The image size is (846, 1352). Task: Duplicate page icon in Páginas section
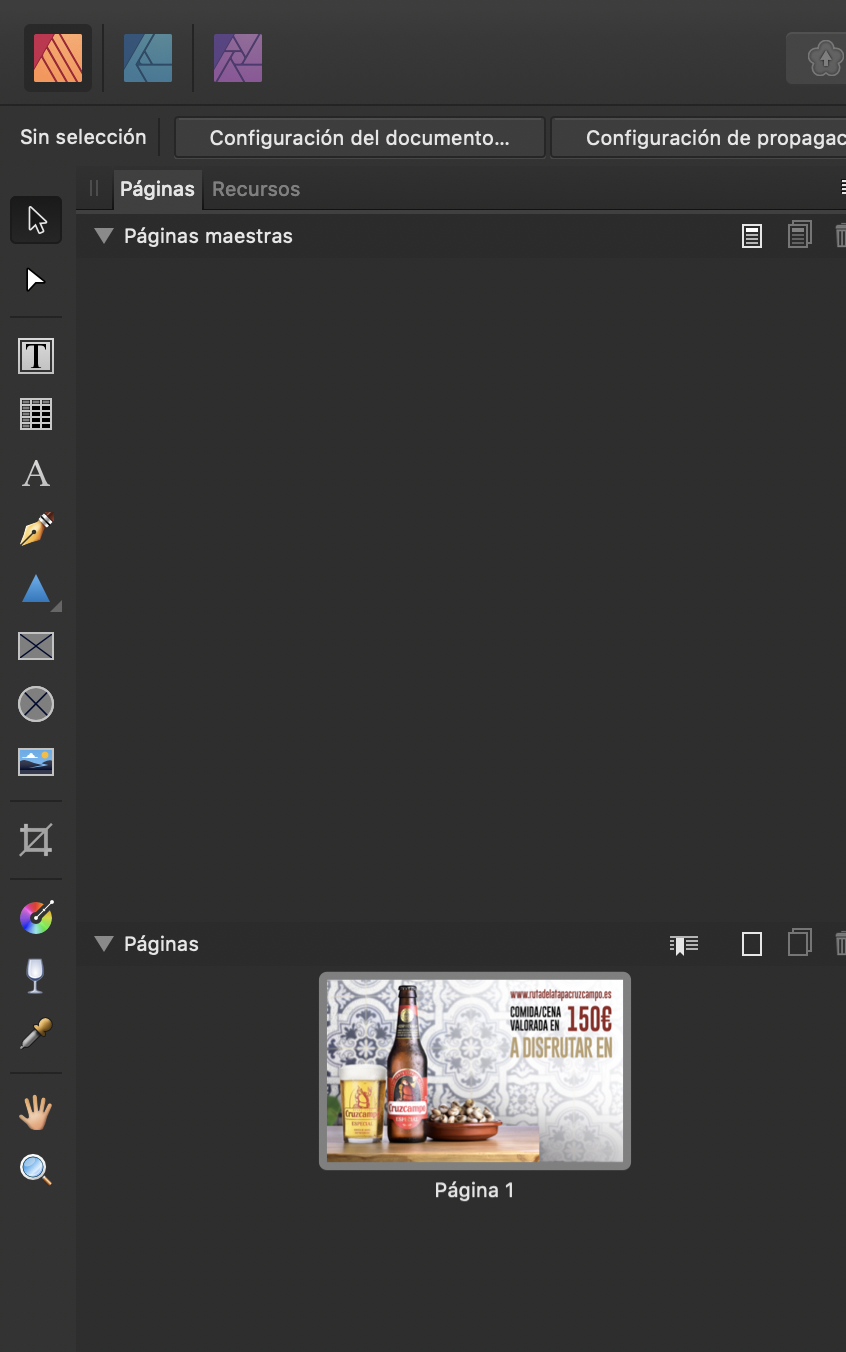tap(799, 943)
